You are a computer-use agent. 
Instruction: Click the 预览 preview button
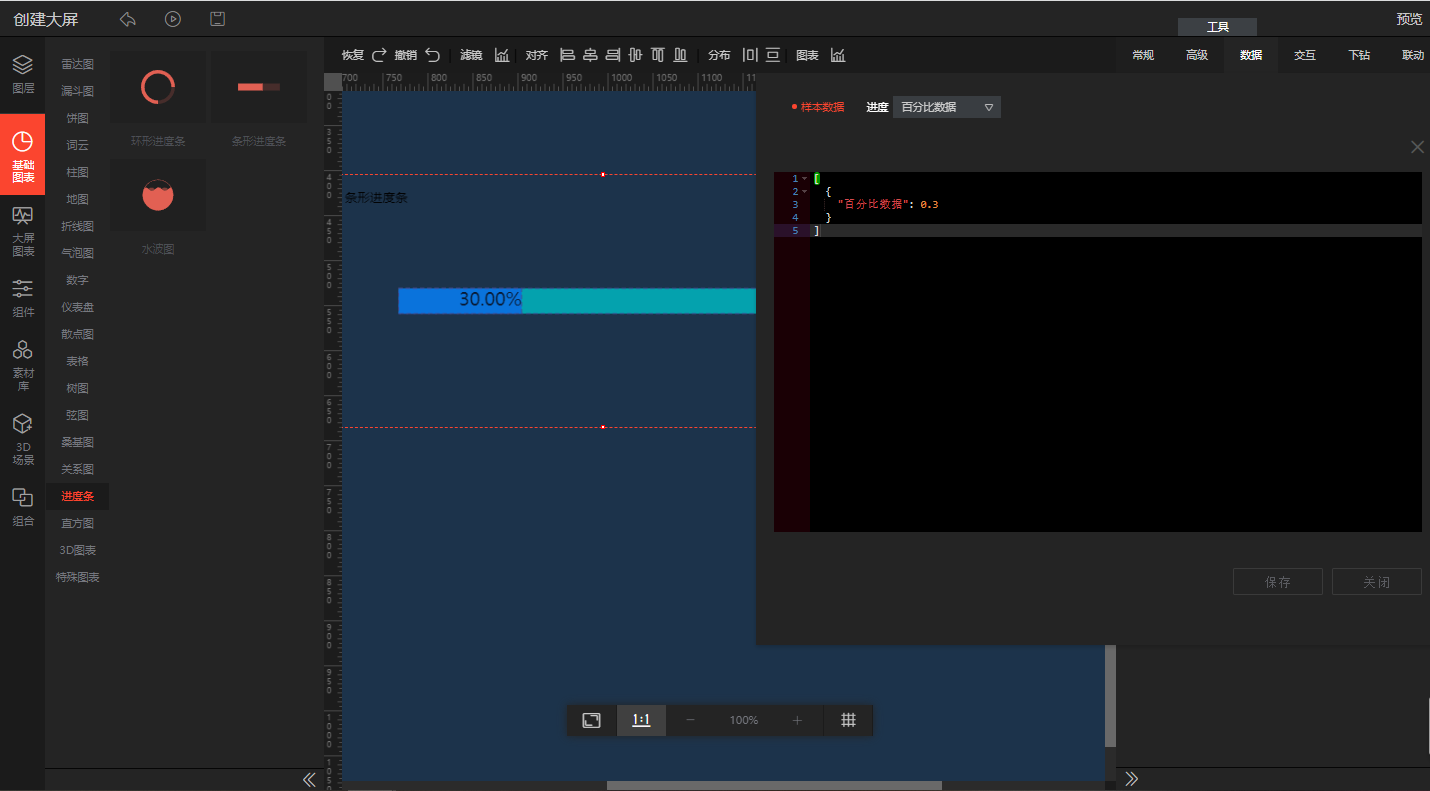[x=1409, y=19]
